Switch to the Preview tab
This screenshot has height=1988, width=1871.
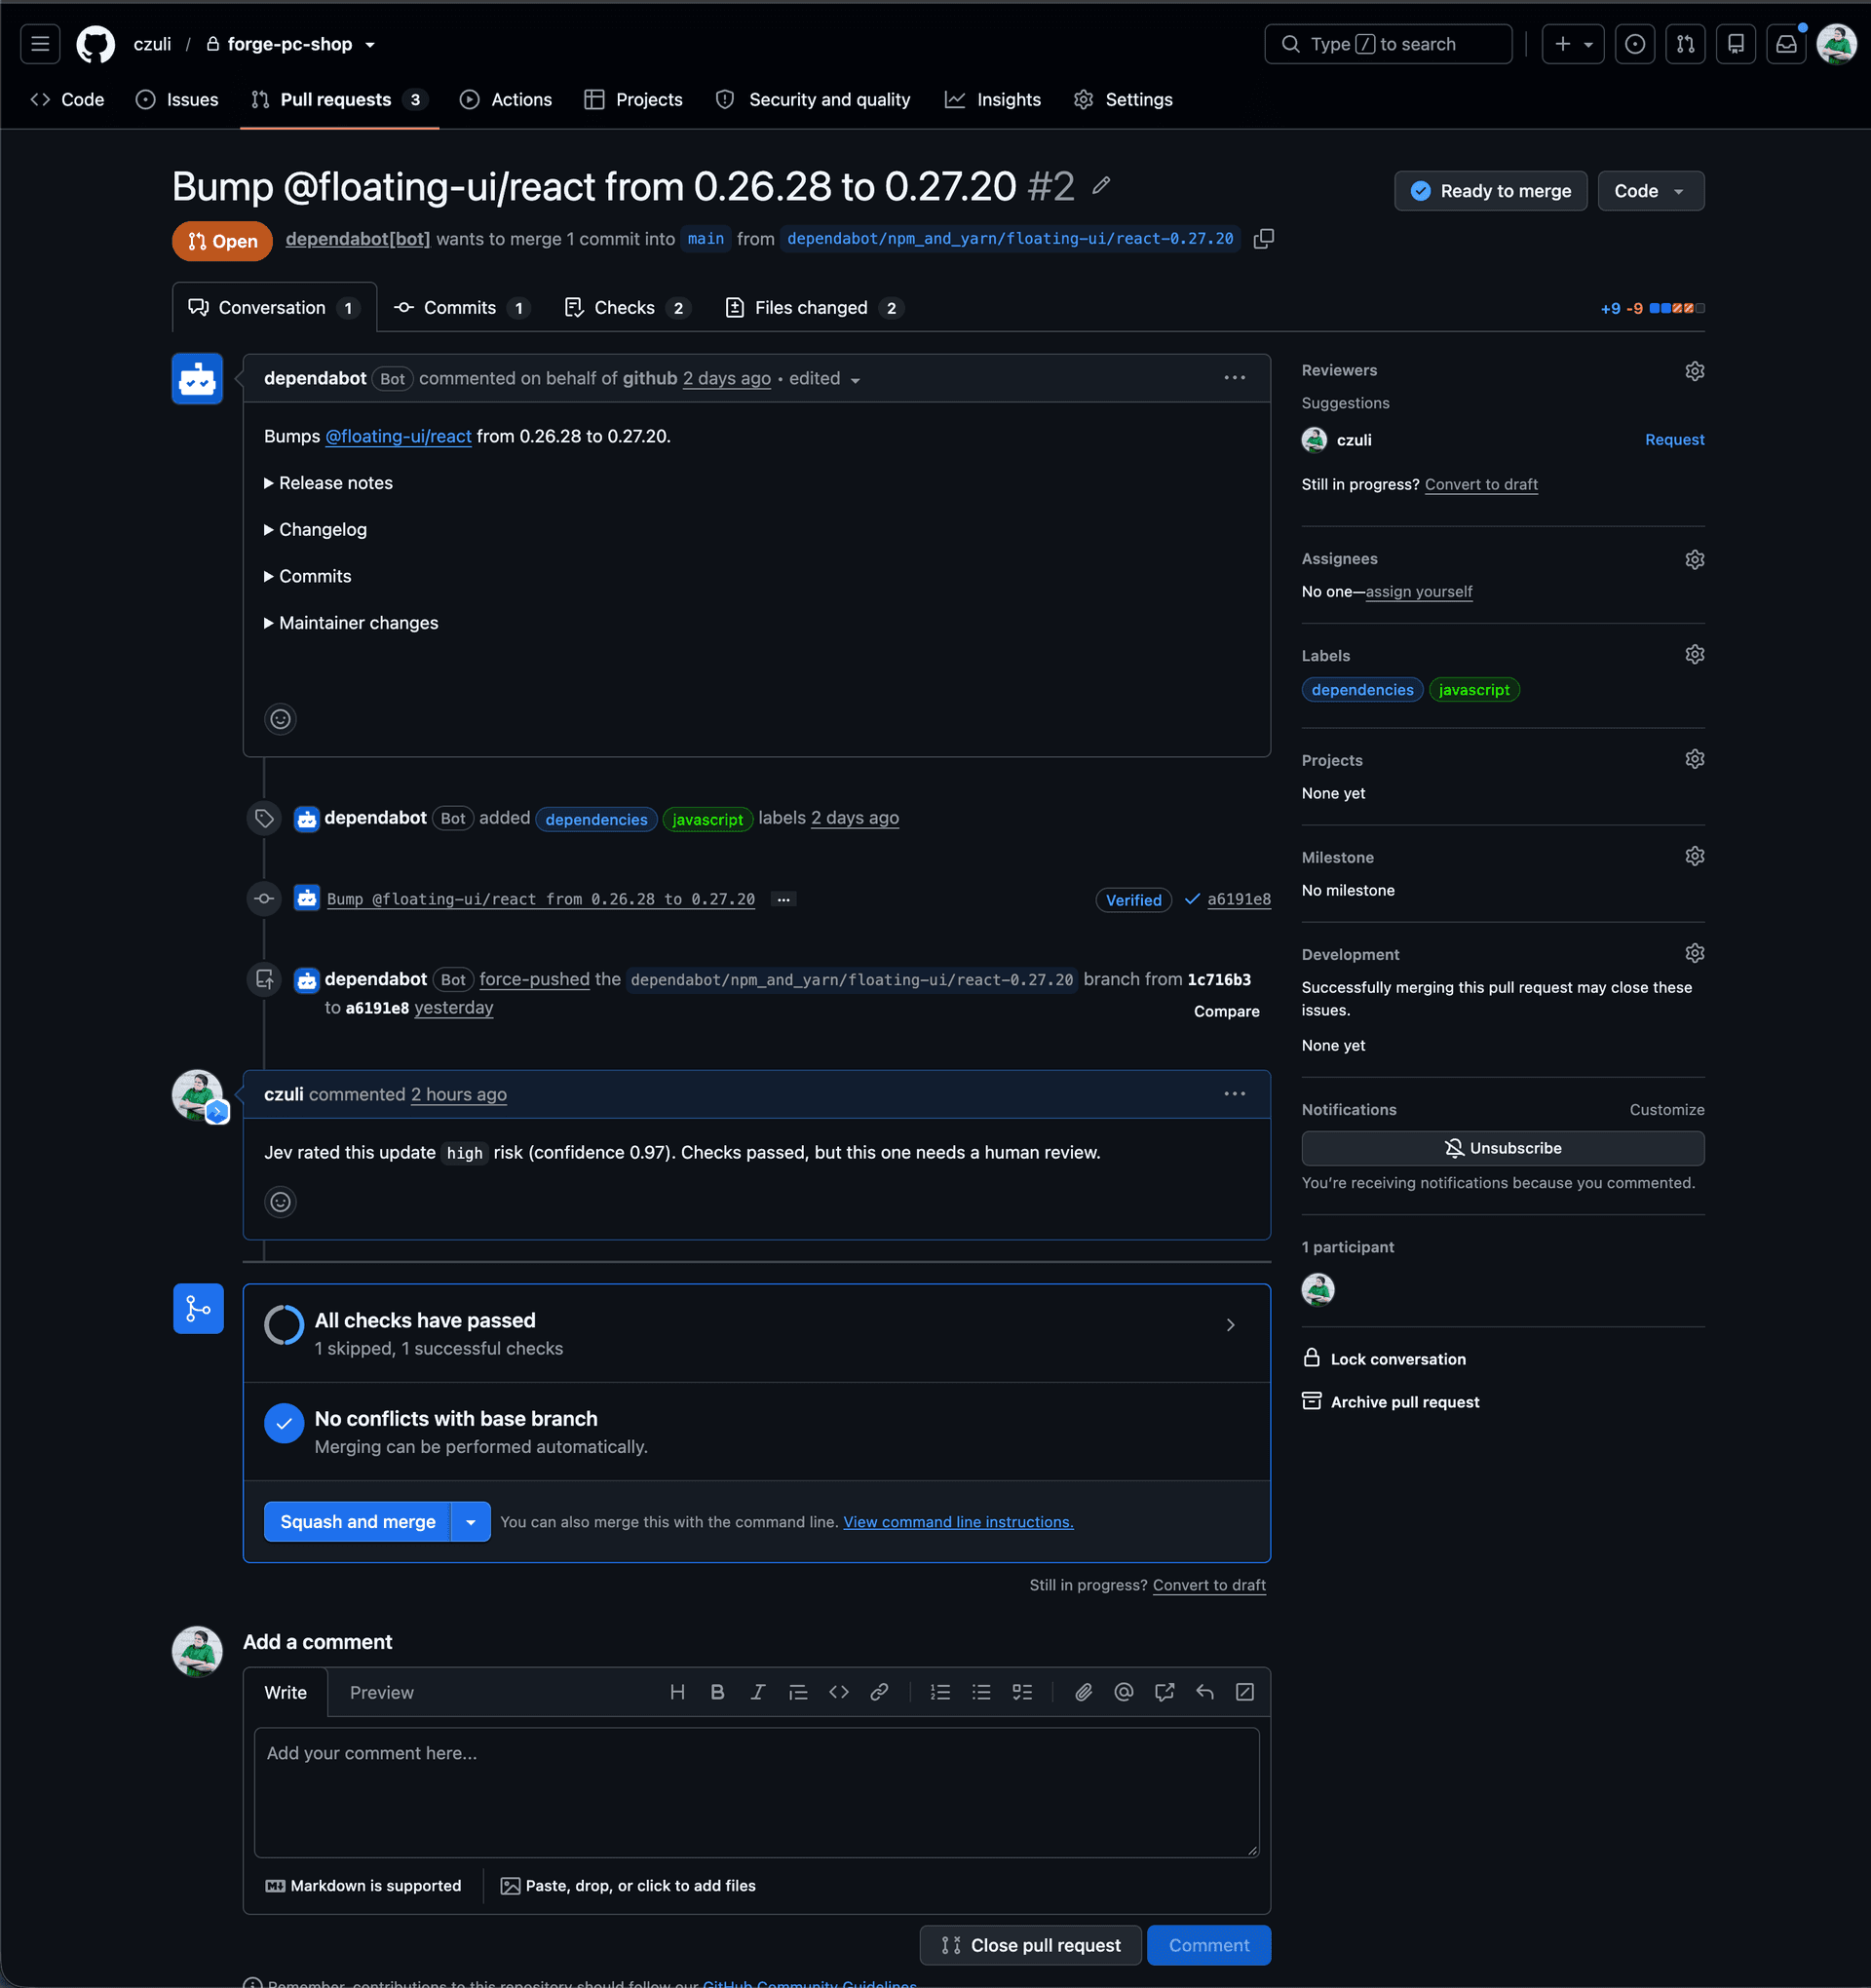click(x=381, y=1692)
